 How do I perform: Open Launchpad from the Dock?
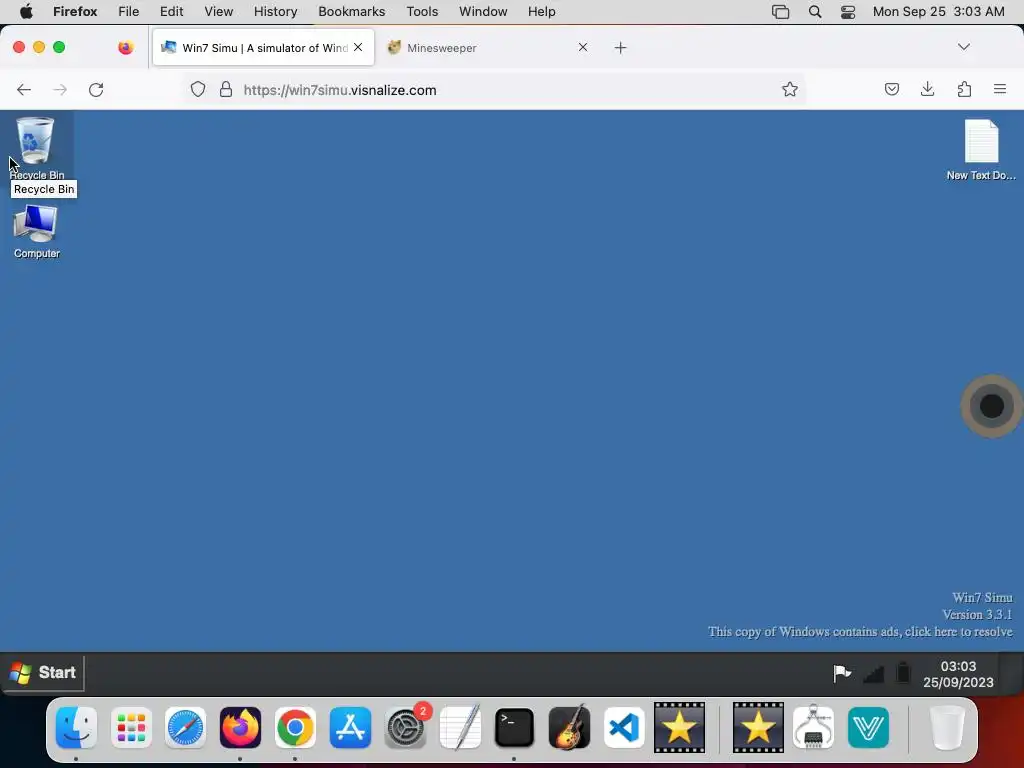131,727
